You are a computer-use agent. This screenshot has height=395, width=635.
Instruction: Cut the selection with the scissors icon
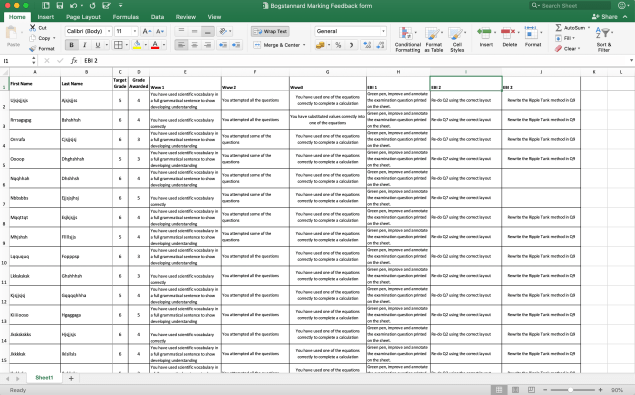pyautogui.click(x=32, y=28)
